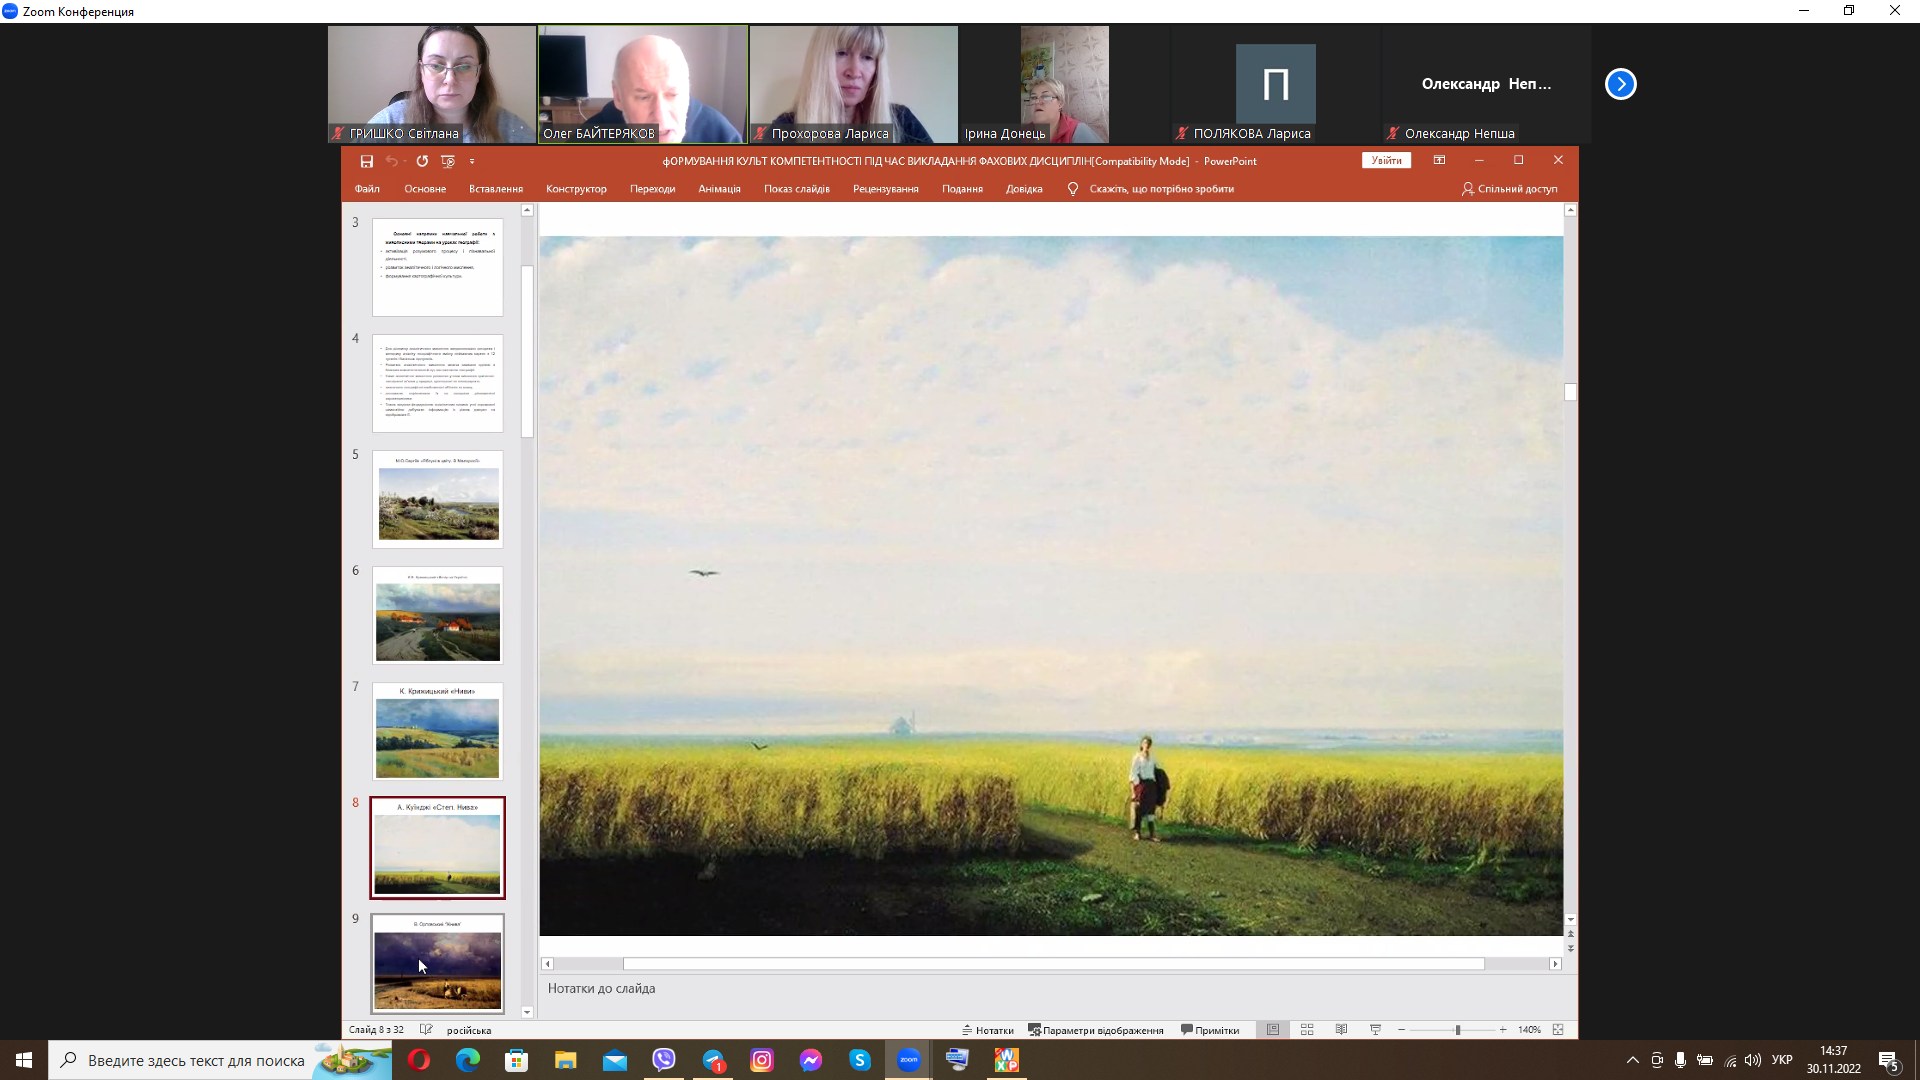
Task: Open the Вставлення ribbon tab
Action: click(495, 189)
